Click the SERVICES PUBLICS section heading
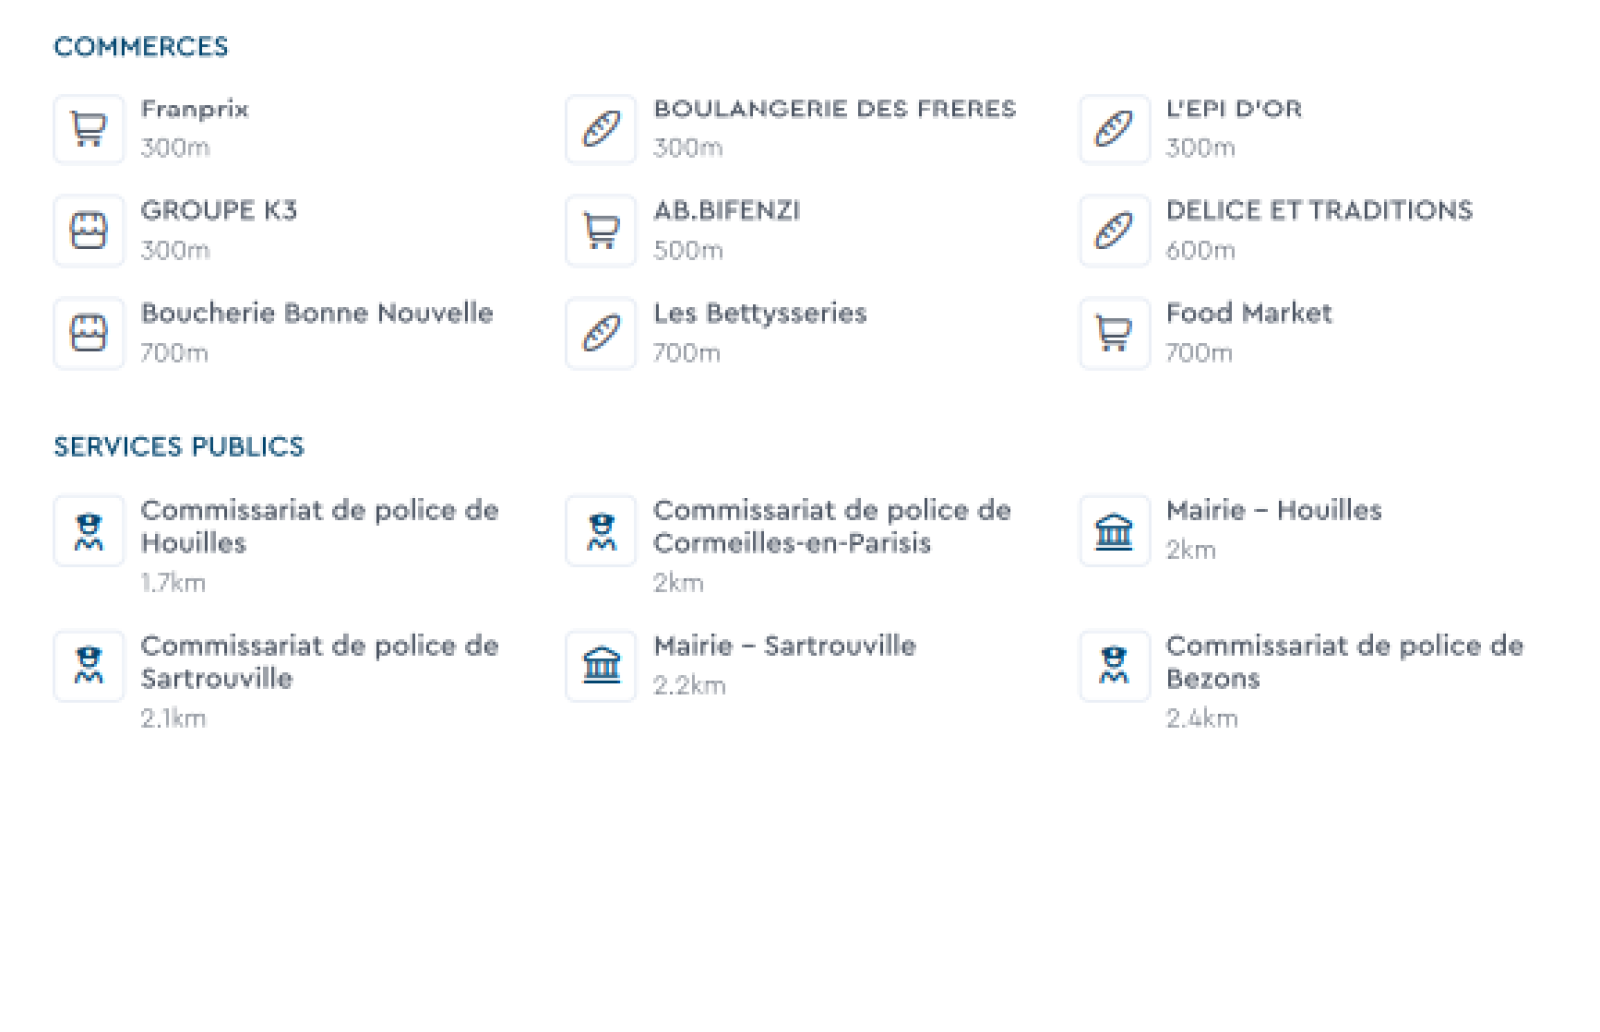 [x=179, y=447]
